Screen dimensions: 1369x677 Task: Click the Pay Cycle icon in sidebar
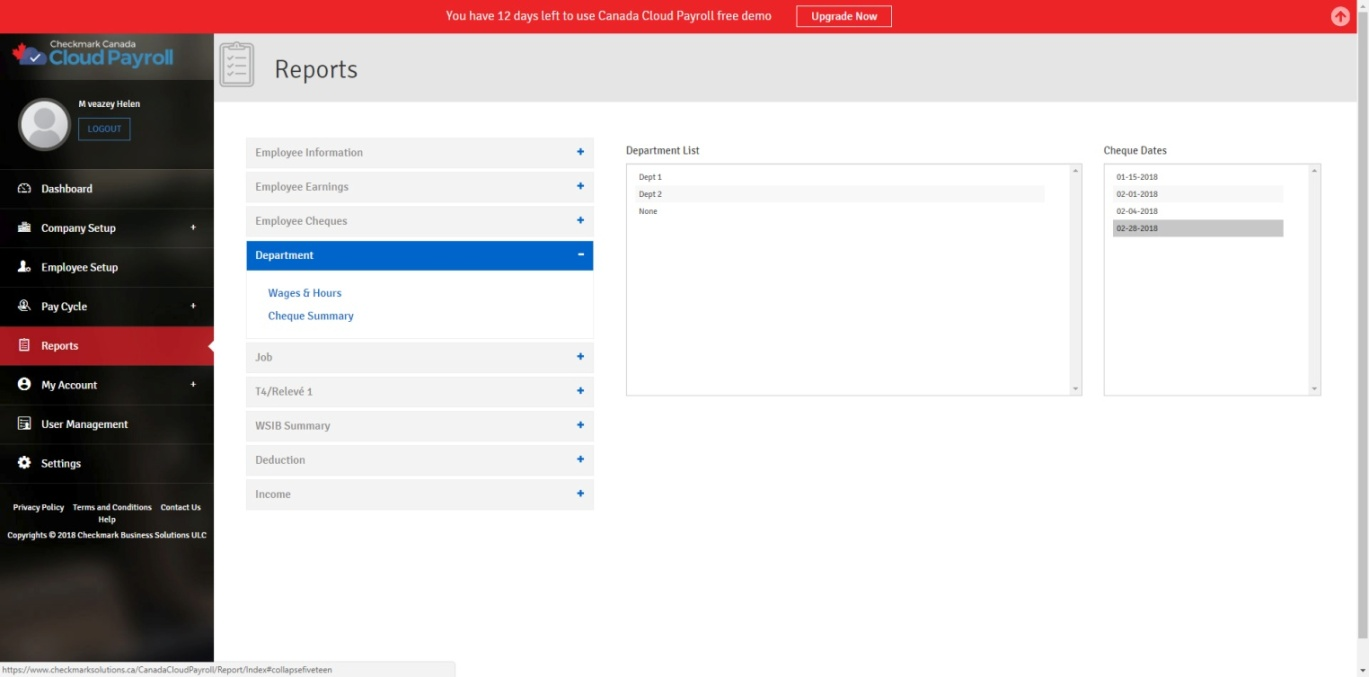[x=25, y=306]
